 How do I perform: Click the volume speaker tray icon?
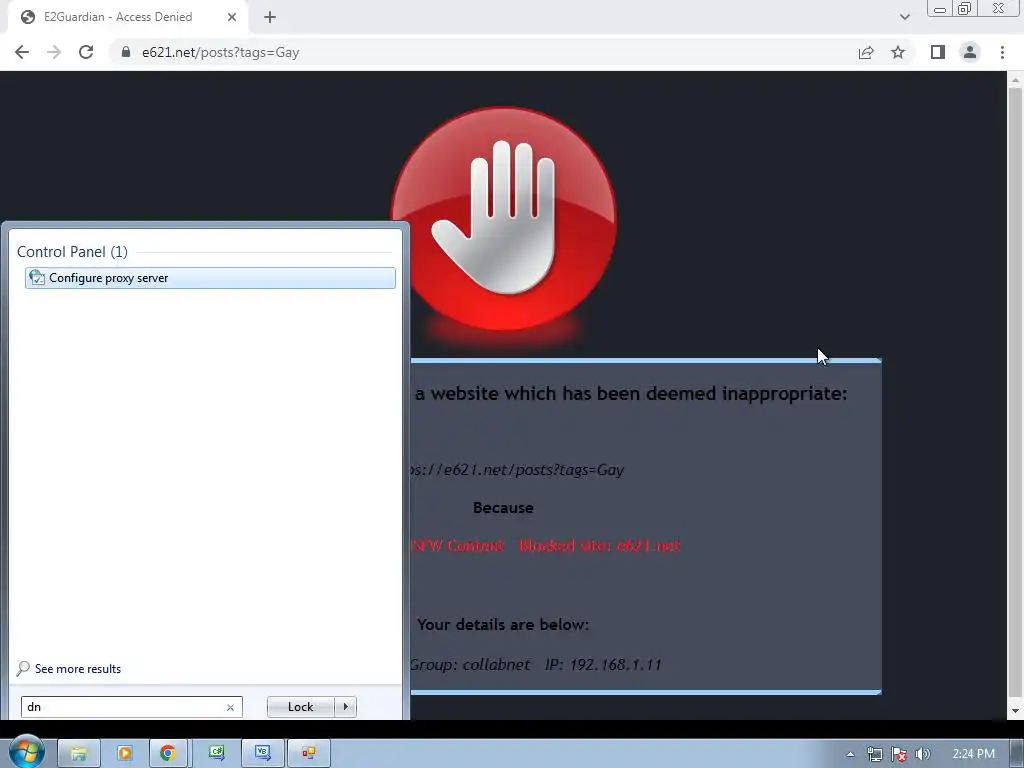923,754
